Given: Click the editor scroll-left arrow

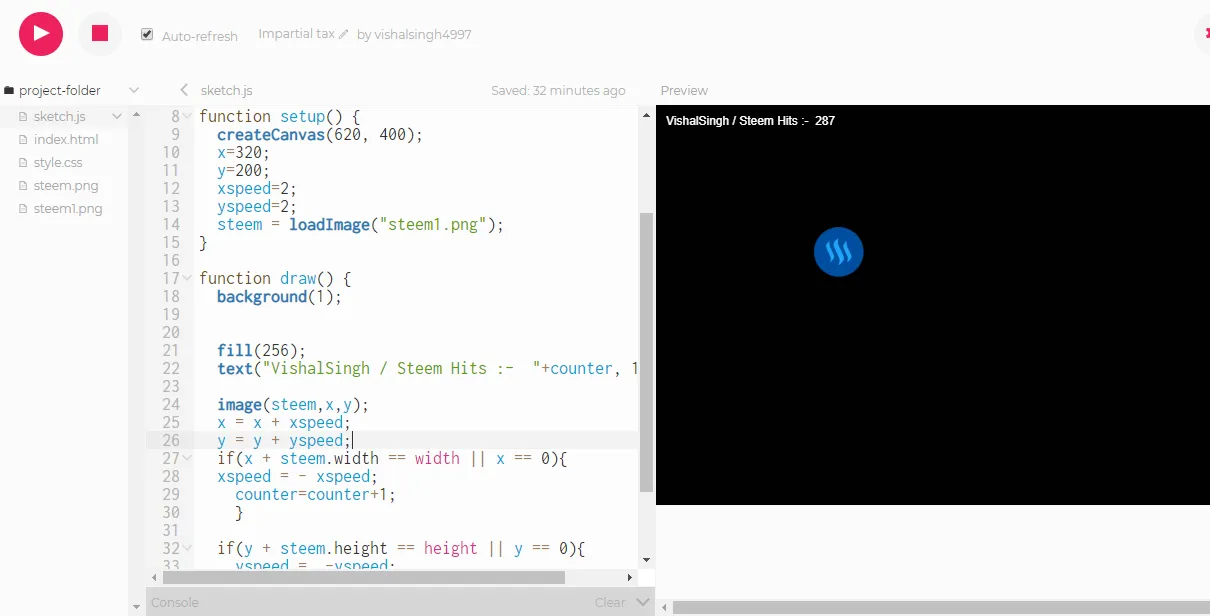Looking at the screenshot, I should coord(154,577).
